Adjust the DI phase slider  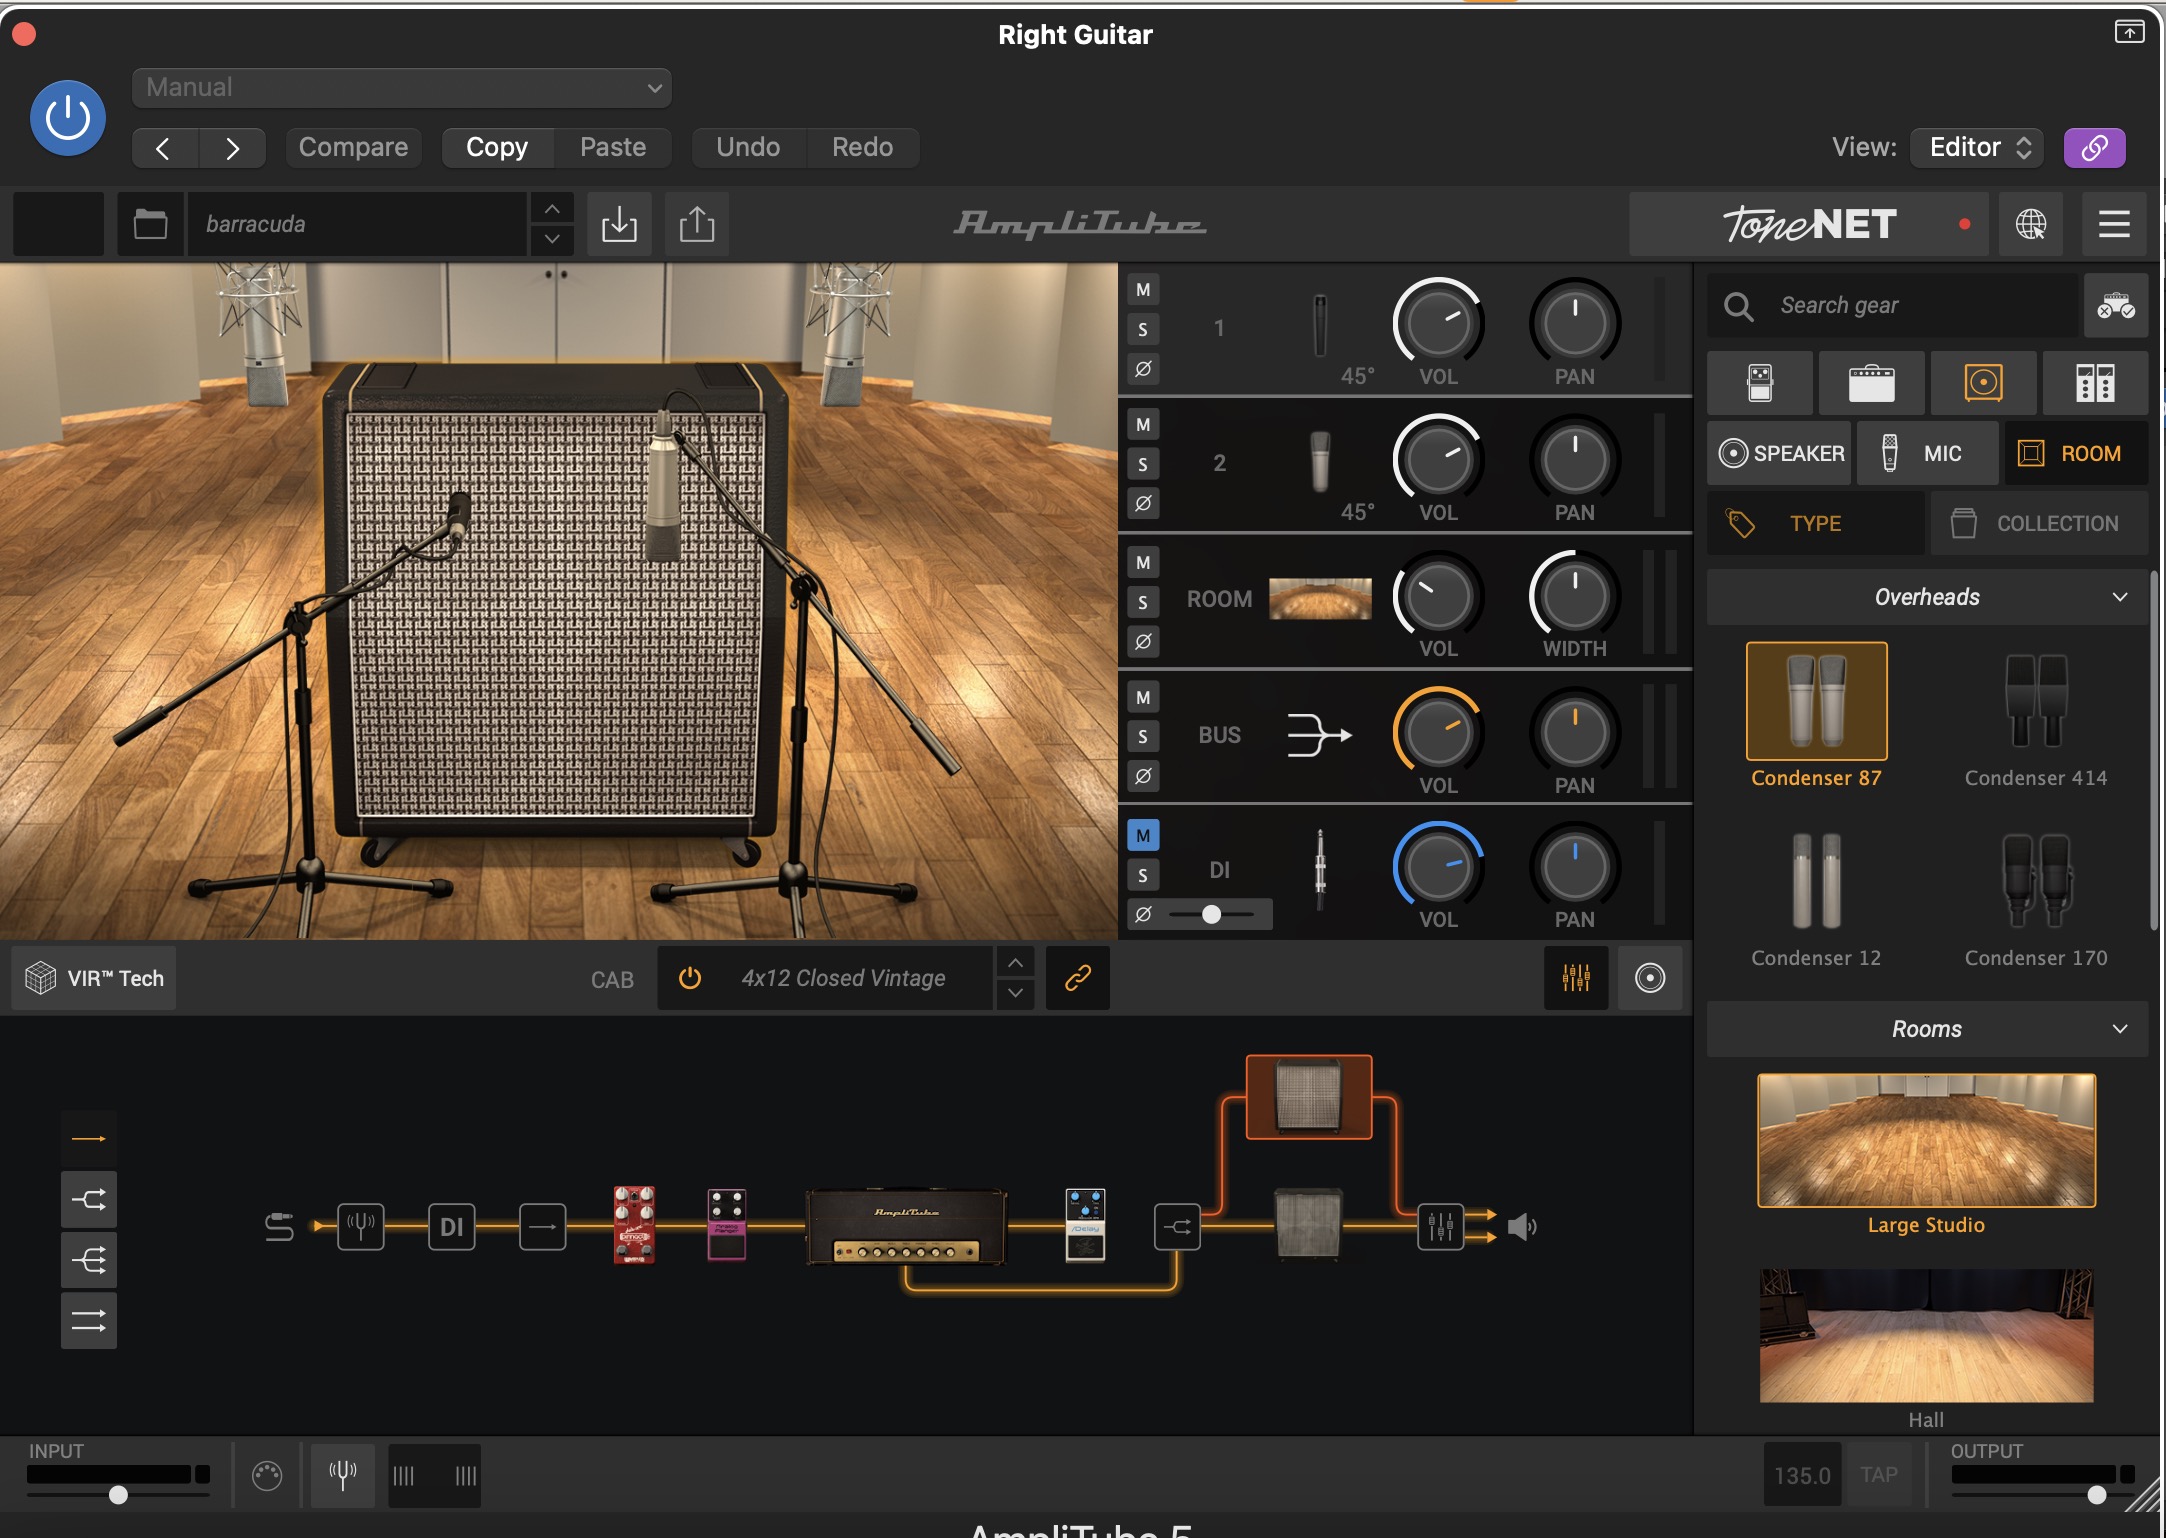(x=1212, y=914)
